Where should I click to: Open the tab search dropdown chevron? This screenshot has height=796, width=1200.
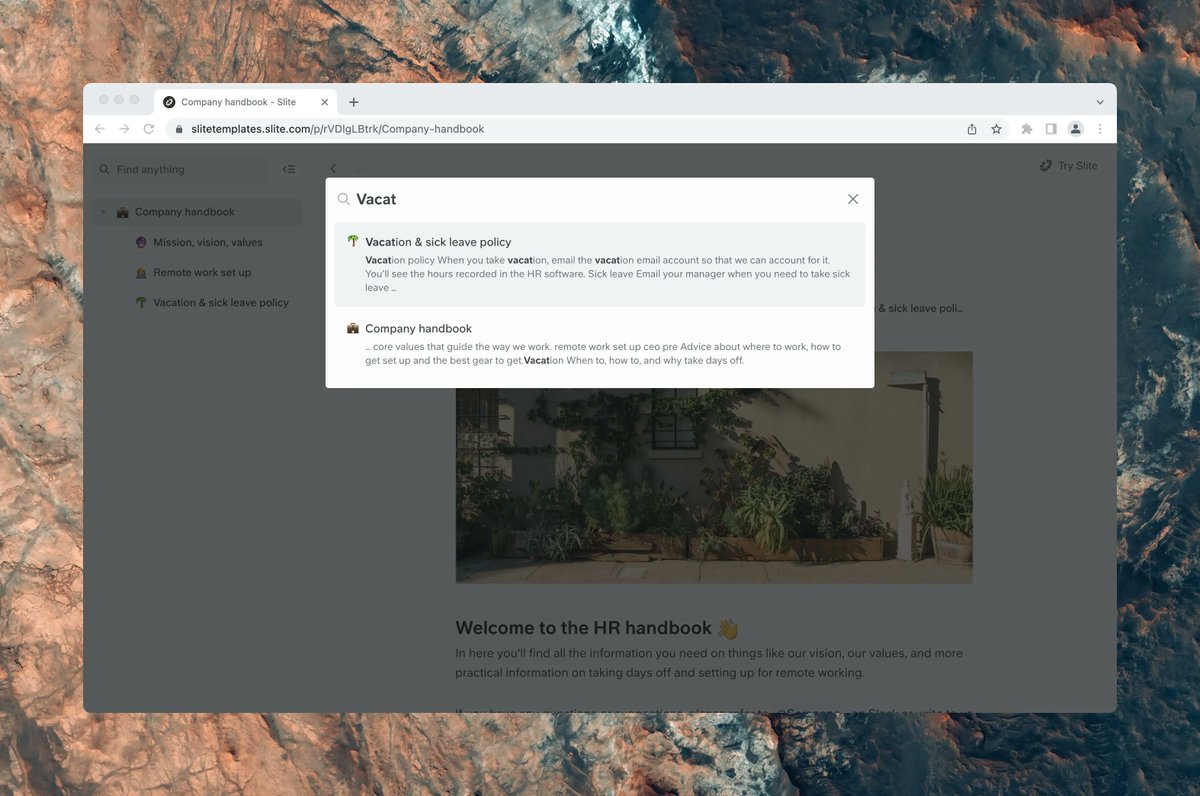pyautogui.click(x=1100, y=102)
